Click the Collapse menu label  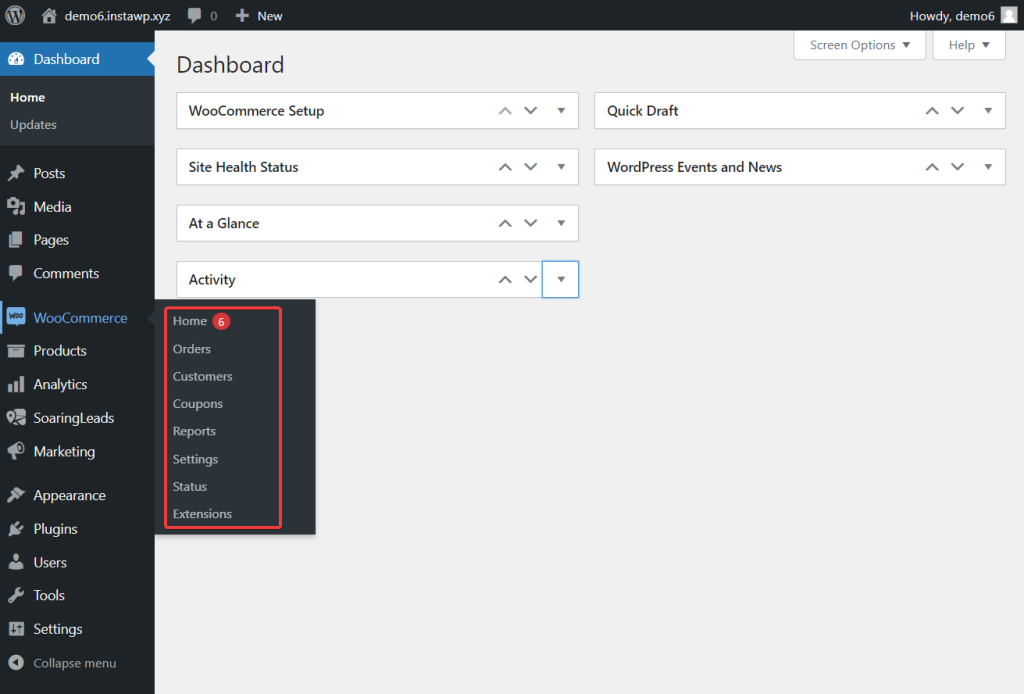point(74,663)
